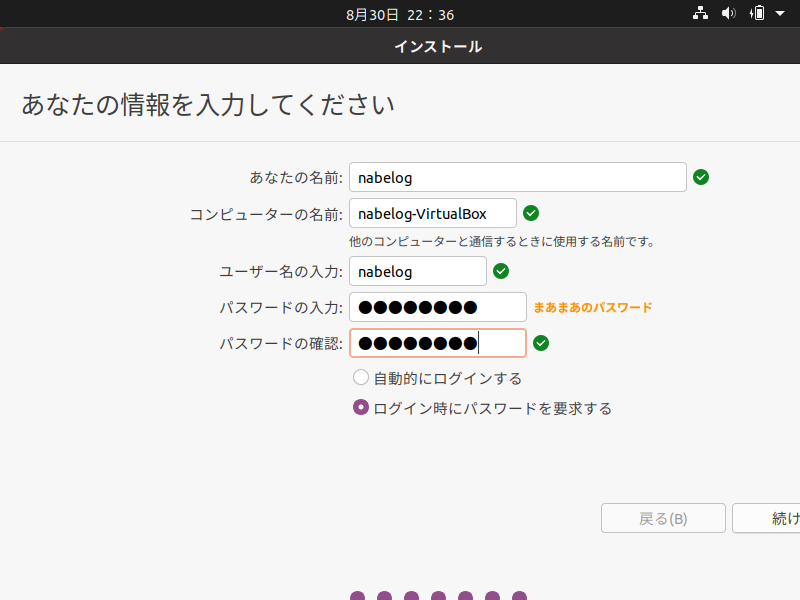Viewport: 800px width, 600px height.
Task: Click the green checkmark beside コンピューターの名前 field
Action: (x=531, y=213)
